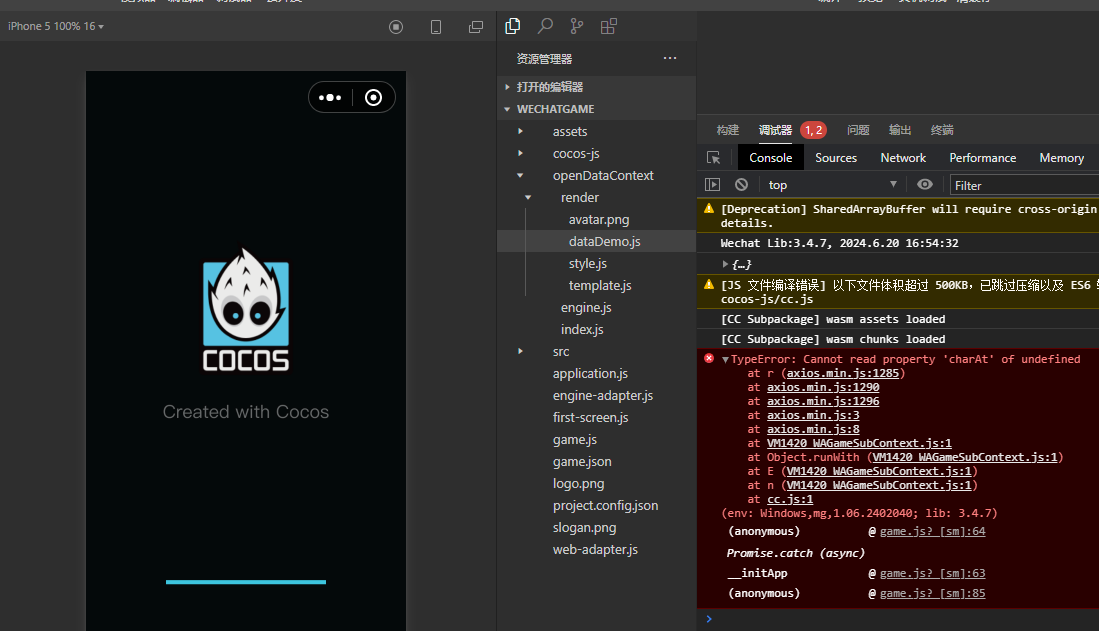Expand the {…} console object

coord(725,264)
